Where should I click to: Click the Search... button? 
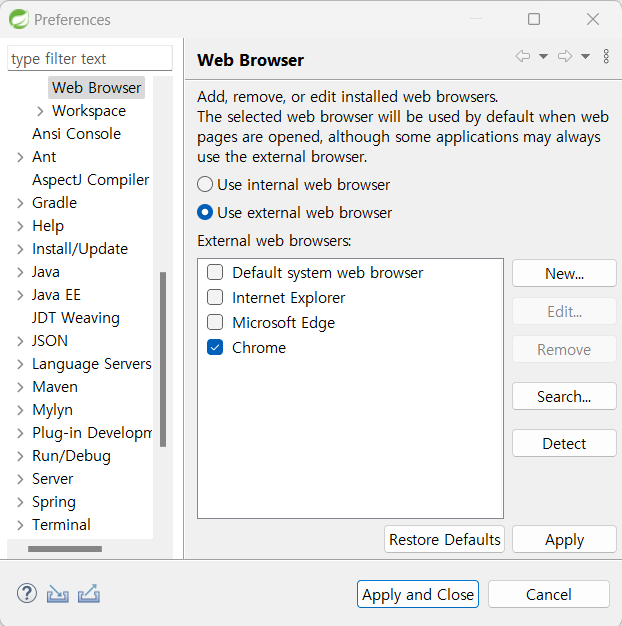click(x=564, y=396)
